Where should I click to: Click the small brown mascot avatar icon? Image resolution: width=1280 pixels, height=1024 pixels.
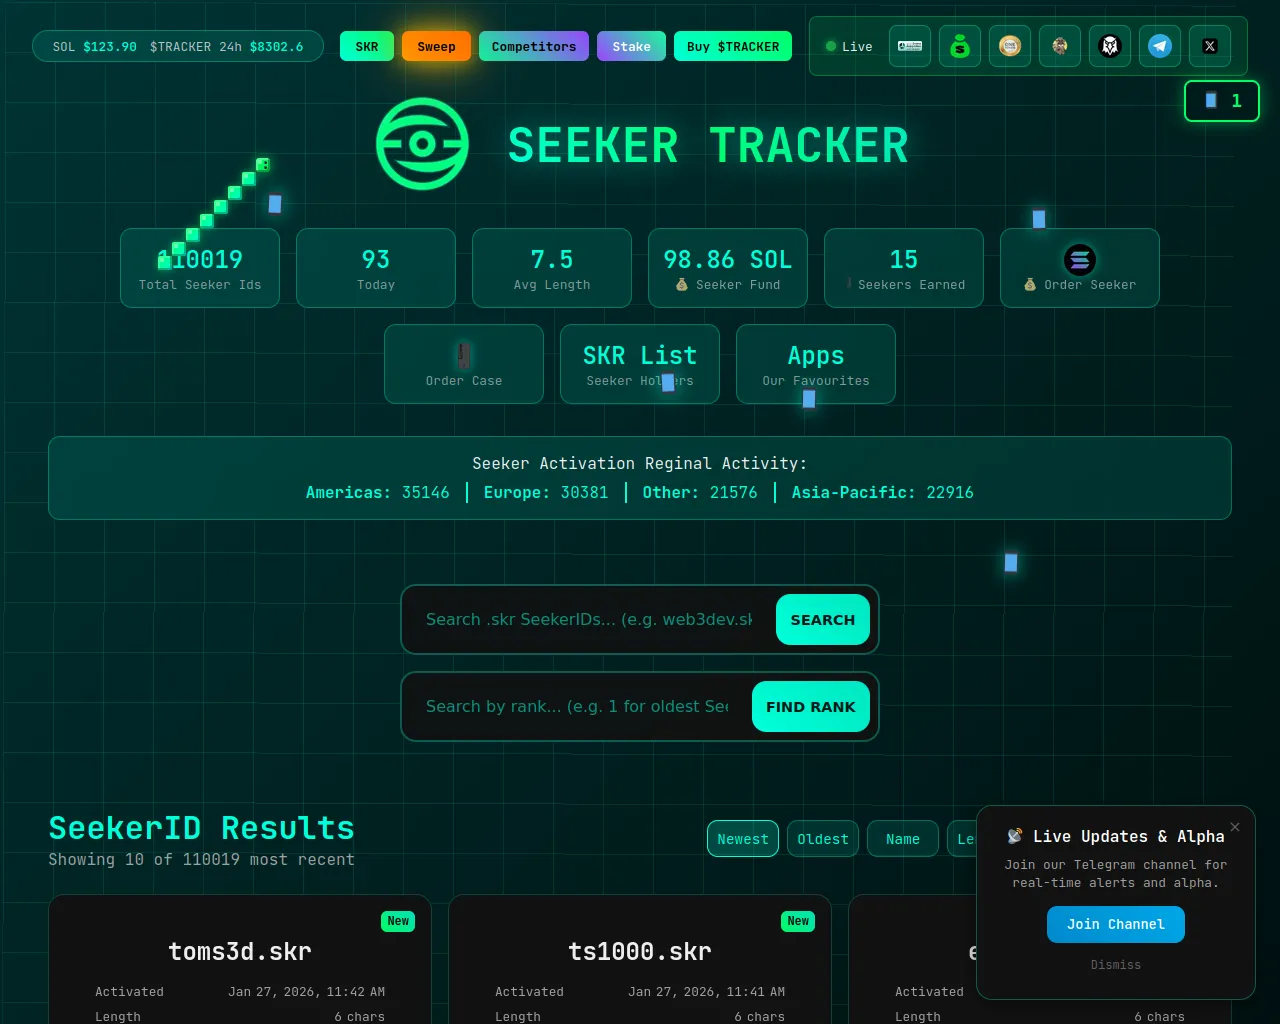[x=1060, y=46]
